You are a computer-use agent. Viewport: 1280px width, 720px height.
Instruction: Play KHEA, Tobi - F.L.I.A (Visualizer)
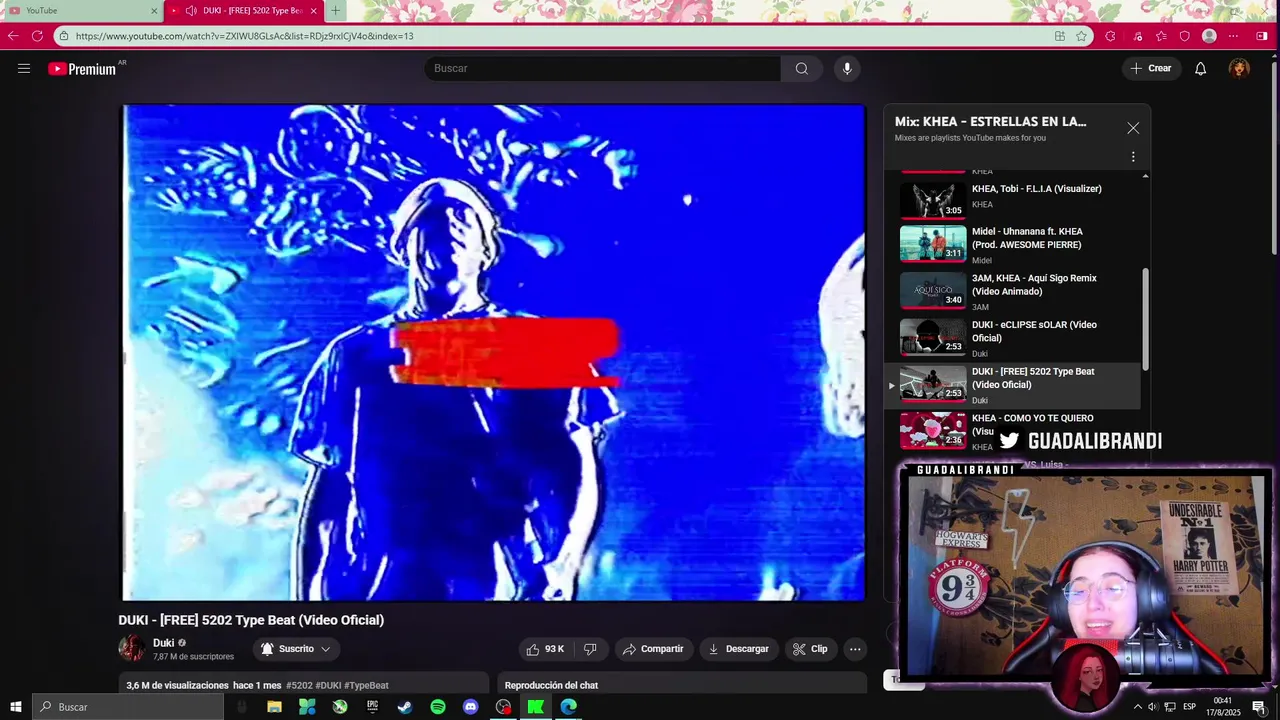(1037, 189)
